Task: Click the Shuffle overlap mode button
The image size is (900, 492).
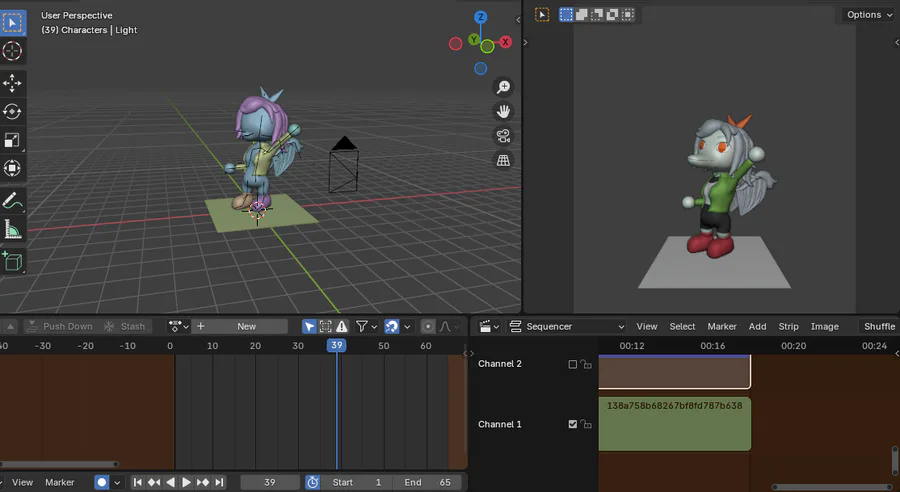Action: coord(878,327)
